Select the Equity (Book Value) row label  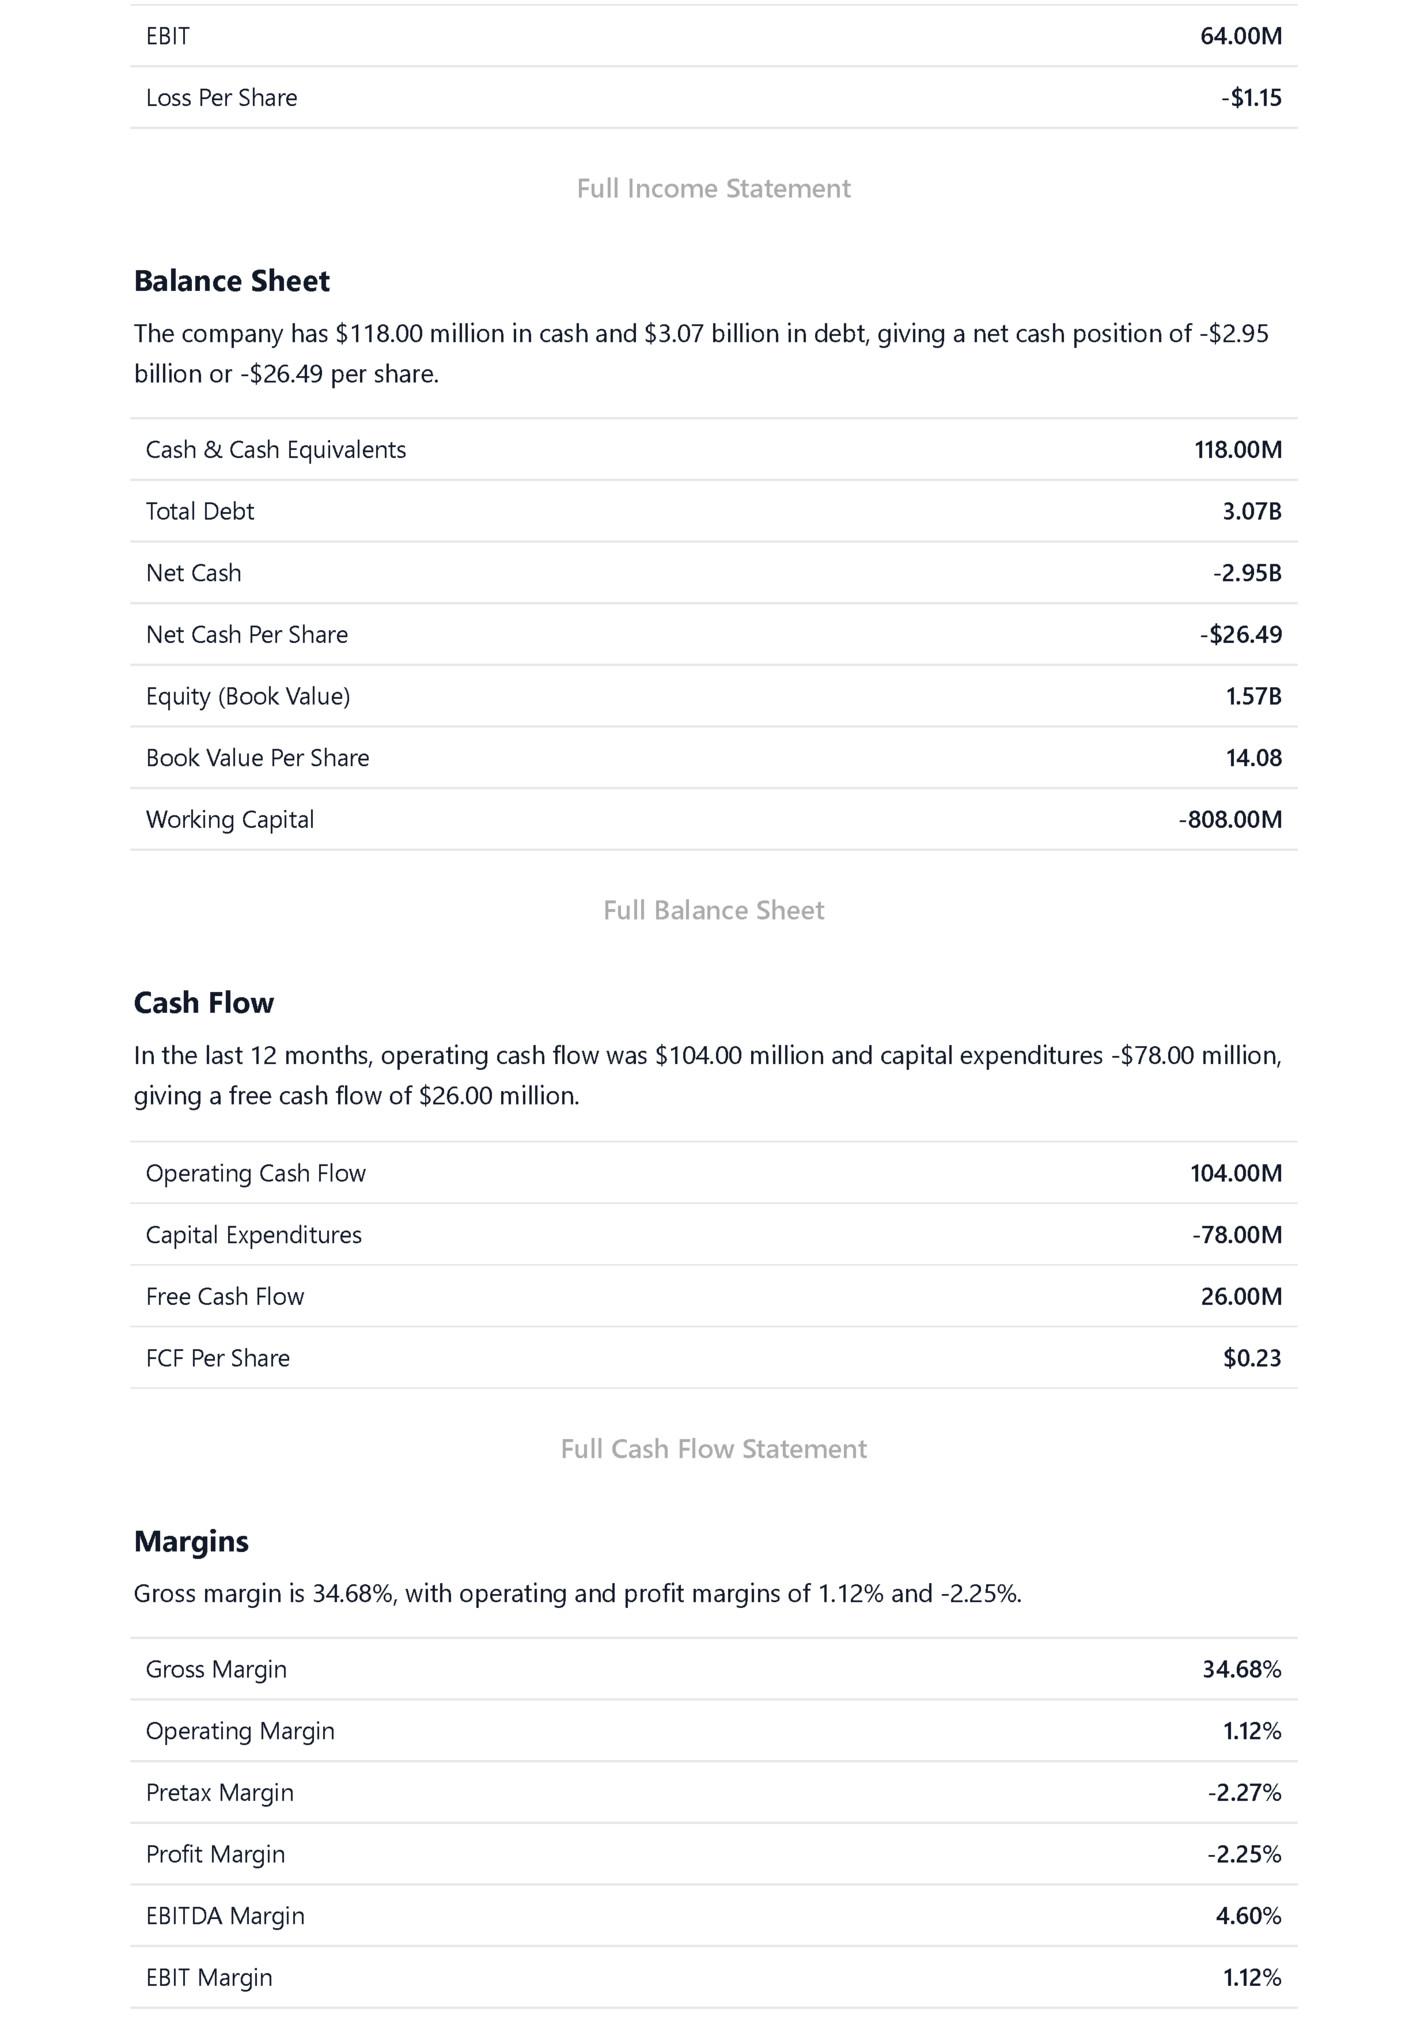[x=248, y=697]
